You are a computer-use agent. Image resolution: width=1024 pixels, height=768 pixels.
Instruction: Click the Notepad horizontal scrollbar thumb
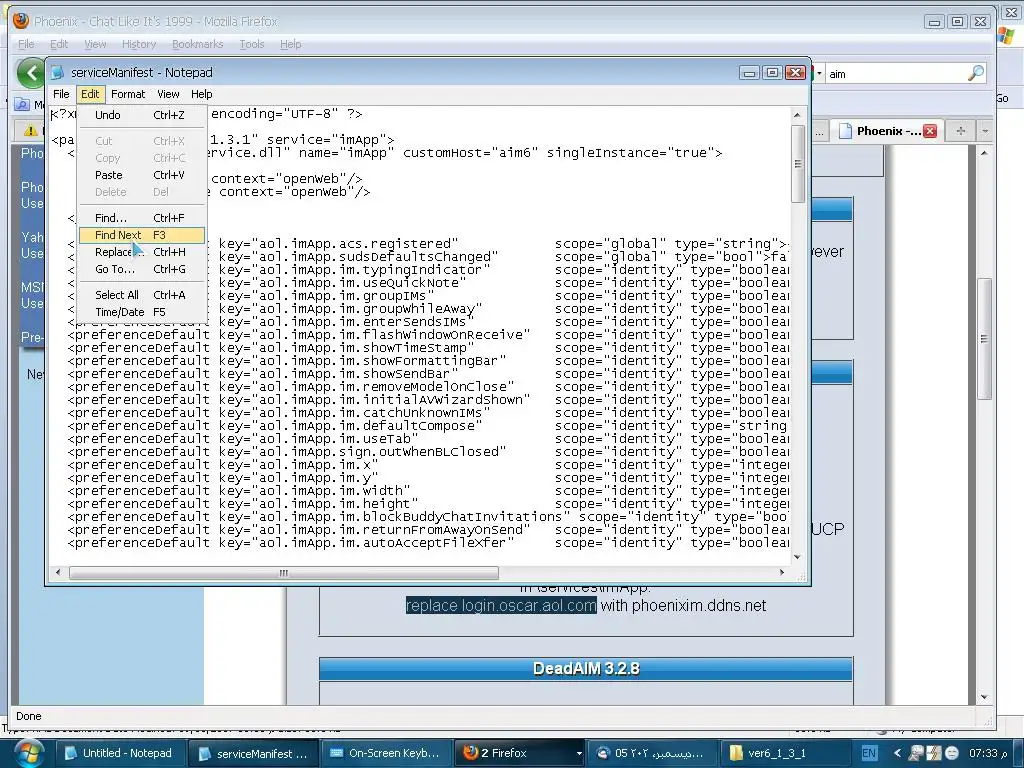pyautogui.click(x=283, y=573)
